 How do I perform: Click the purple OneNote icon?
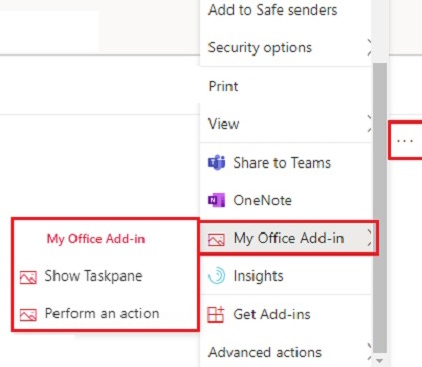coord(216,200)
